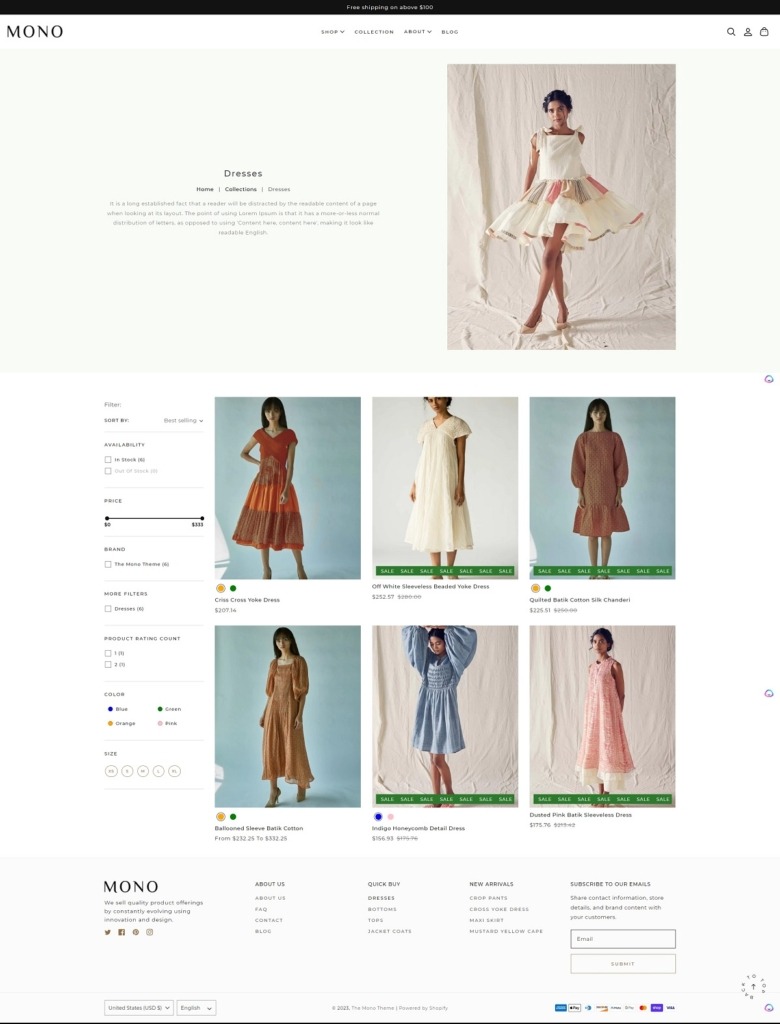Viewport: 780px width, 1024px height.
Task: Click the circular back-to-top arrow icon
Action: (x=753, y=987)
